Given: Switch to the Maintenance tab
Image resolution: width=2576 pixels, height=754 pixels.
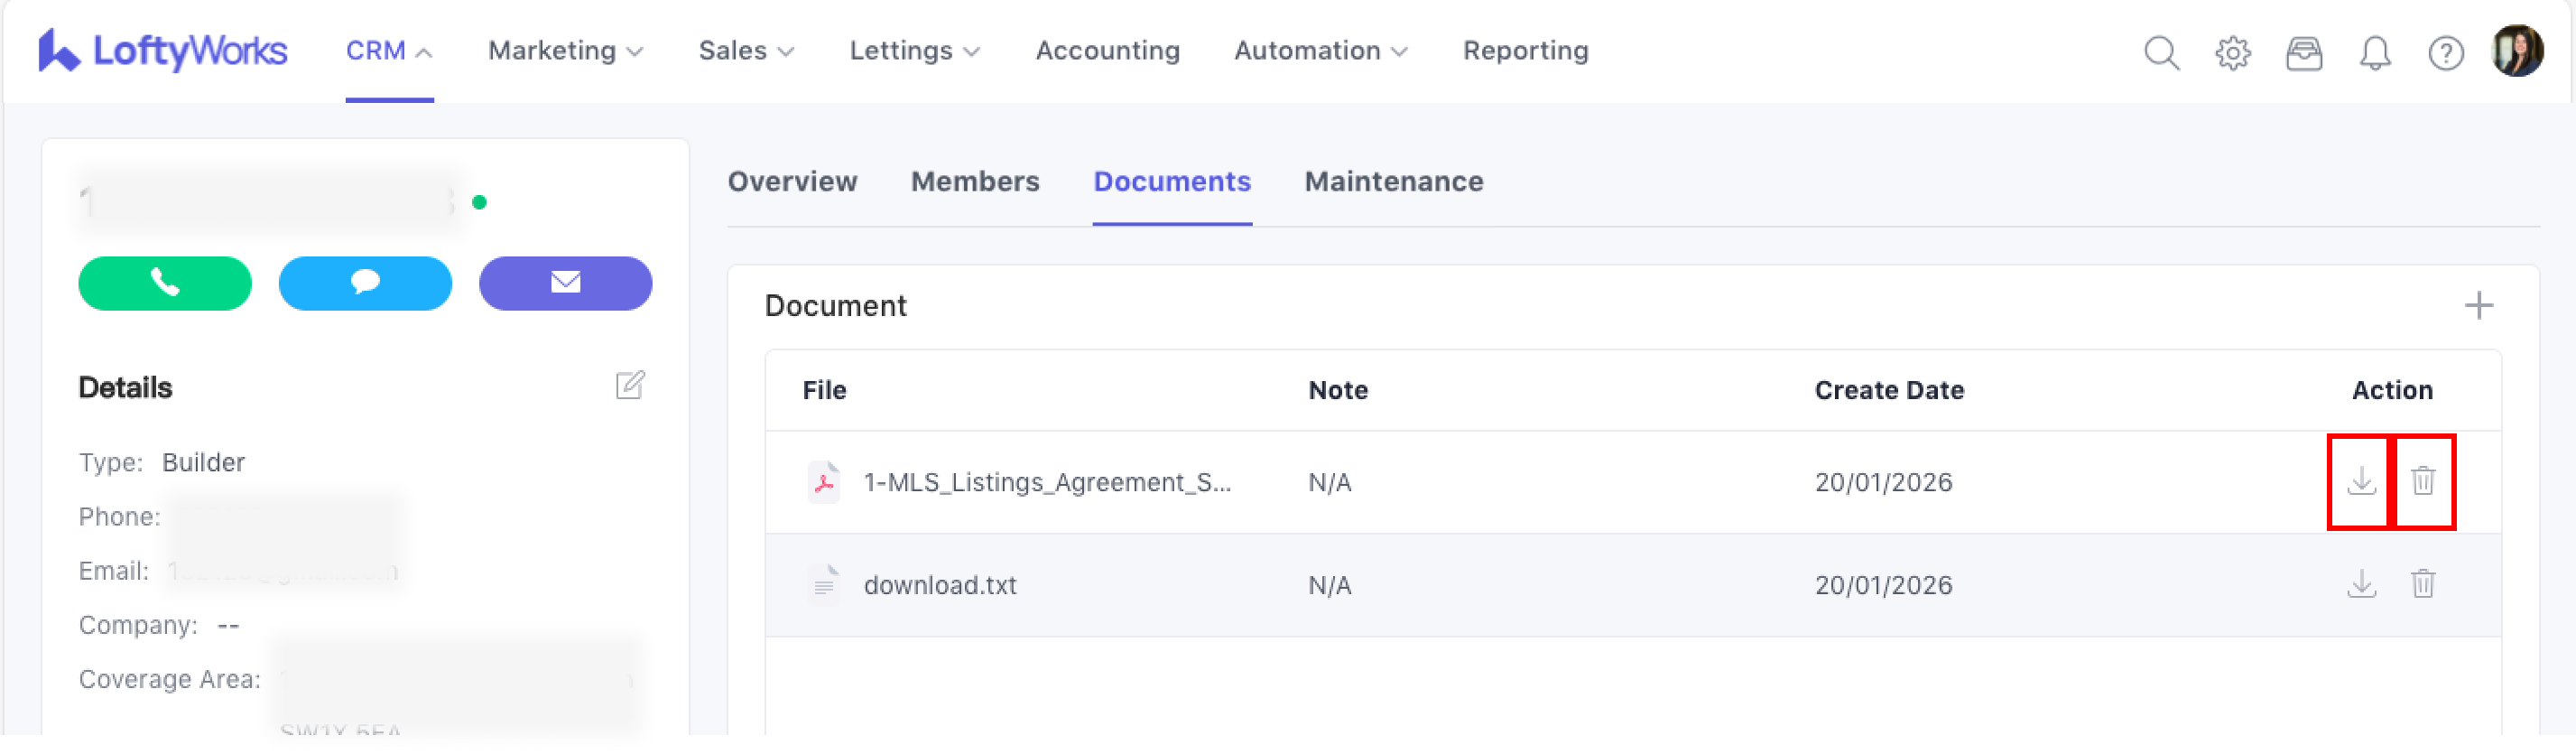Looking at the screenshot, I should [x=1393, y=181].
